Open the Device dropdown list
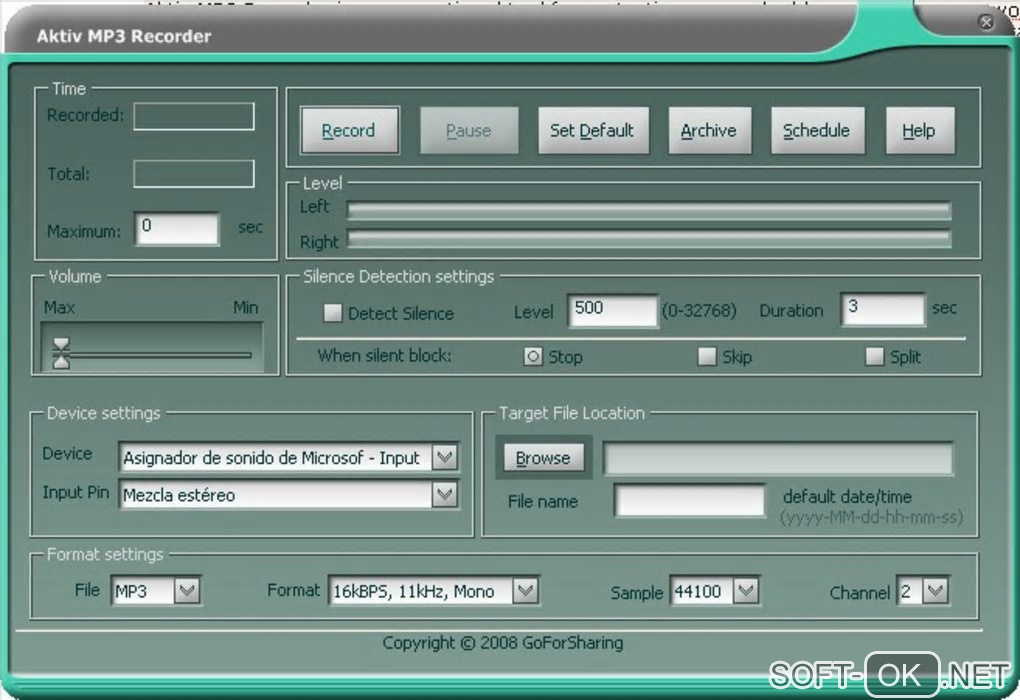Viewport: 1020px width, 700px height. click(445, 457)
